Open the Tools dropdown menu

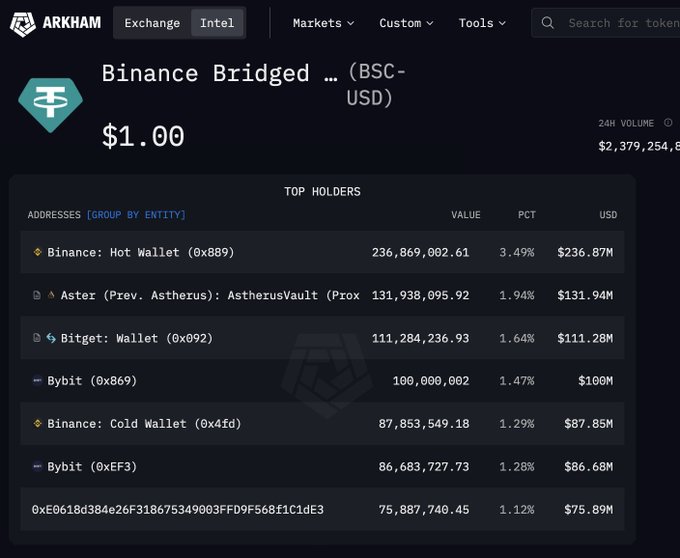(x=482, y=23)
